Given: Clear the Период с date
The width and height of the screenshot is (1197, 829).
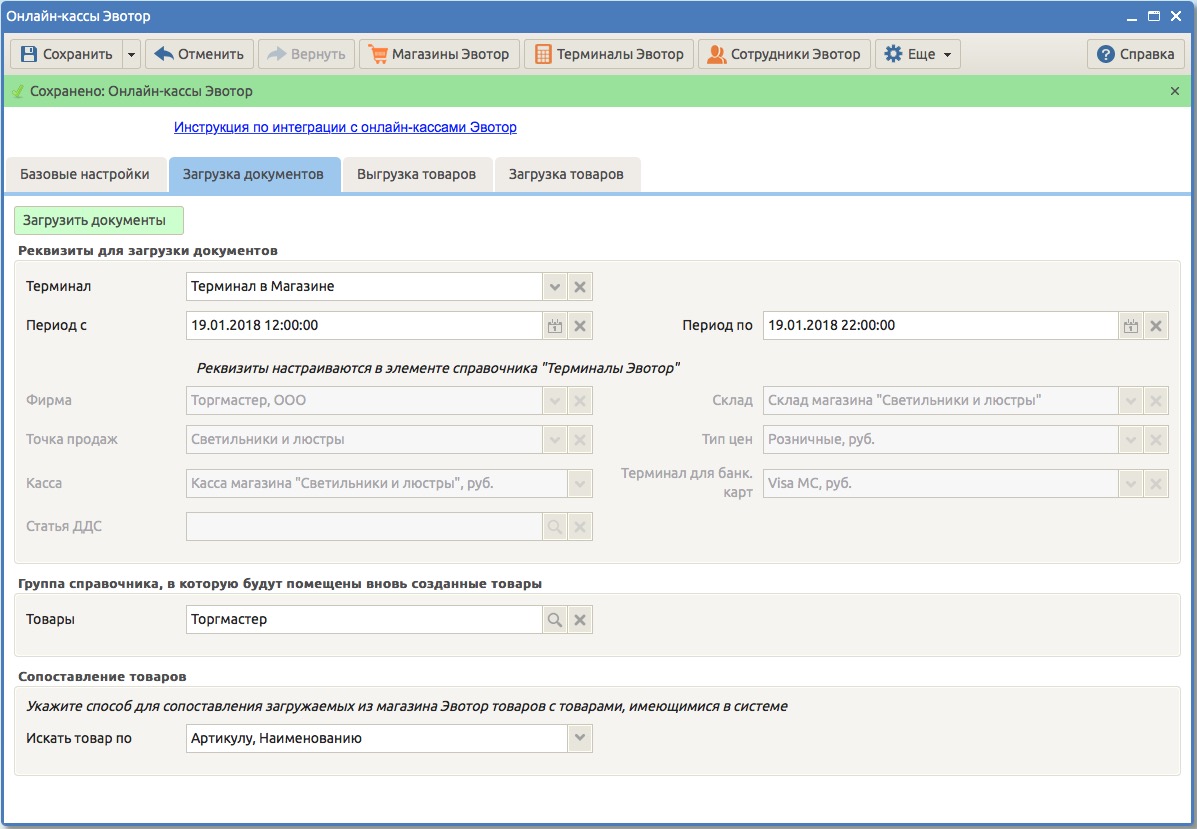Looking at the screenshot, I should coord(580,326).
